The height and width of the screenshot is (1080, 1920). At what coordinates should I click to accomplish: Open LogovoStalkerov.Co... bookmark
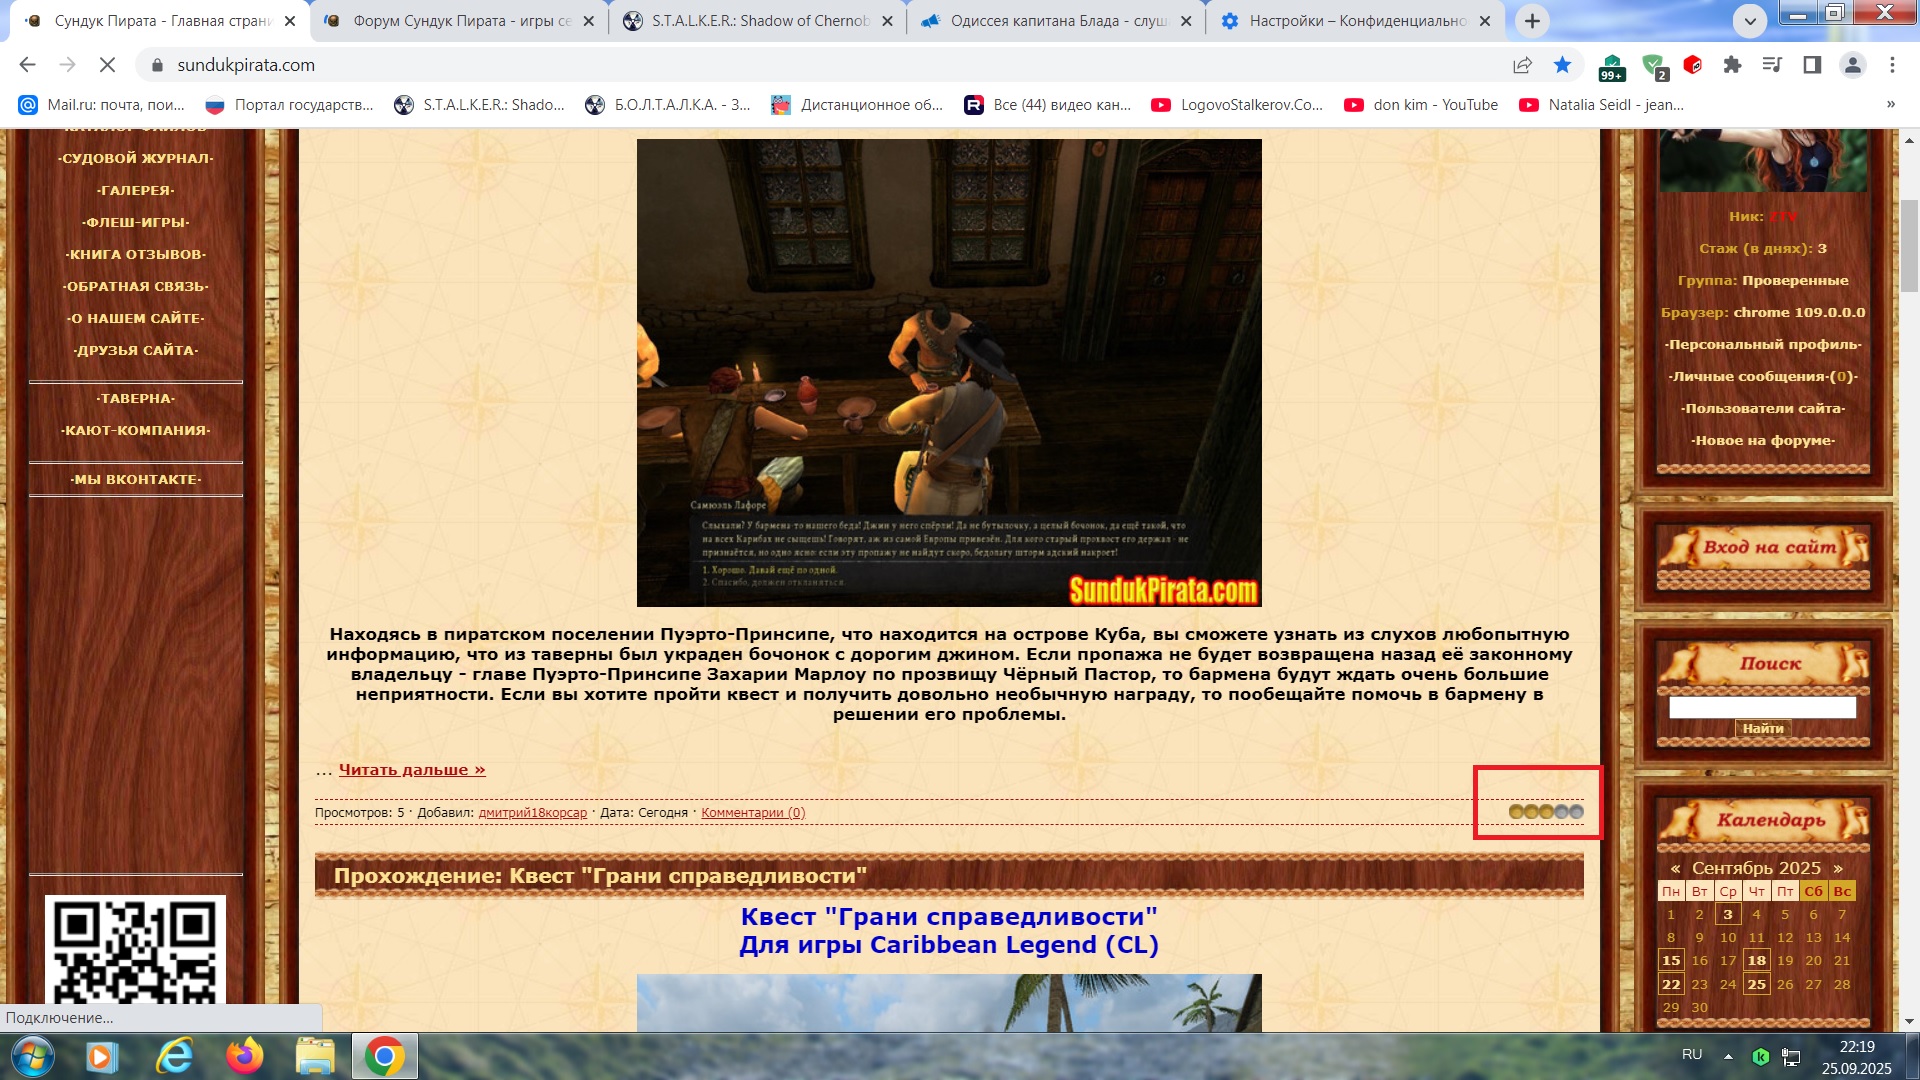[x=1236, y=104]
